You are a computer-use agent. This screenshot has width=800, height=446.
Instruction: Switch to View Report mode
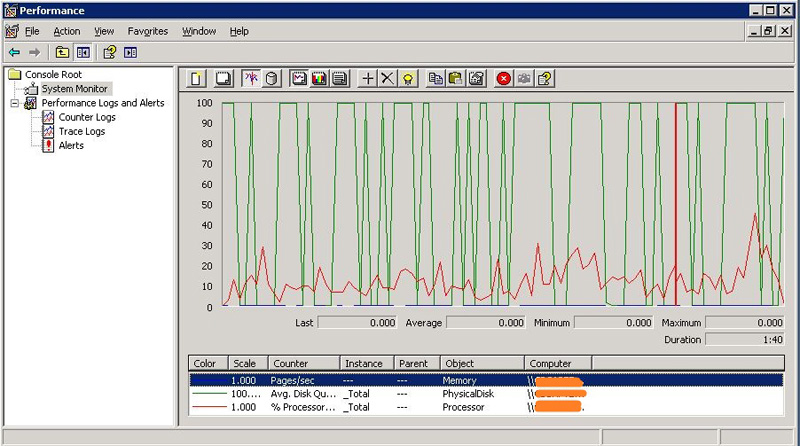click(x=340, y=79)
